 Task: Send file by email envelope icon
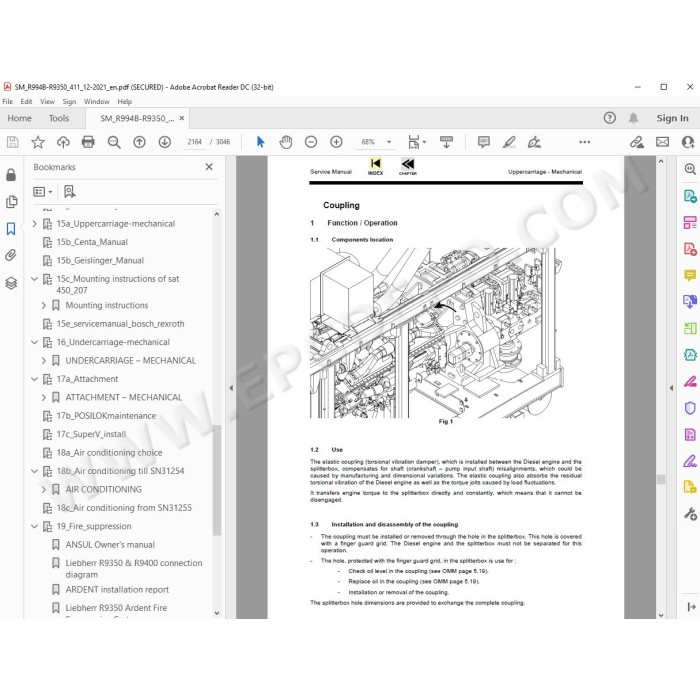point(662,142)
